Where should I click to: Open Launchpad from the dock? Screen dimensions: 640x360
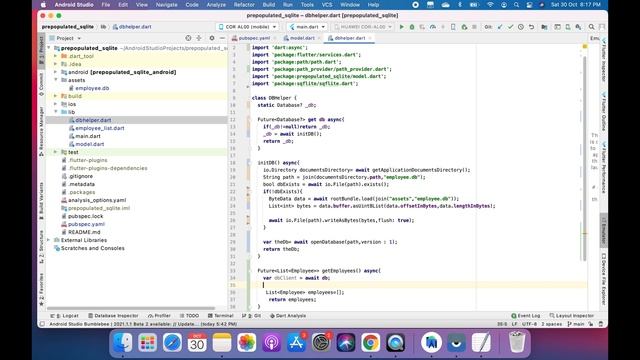147,342
